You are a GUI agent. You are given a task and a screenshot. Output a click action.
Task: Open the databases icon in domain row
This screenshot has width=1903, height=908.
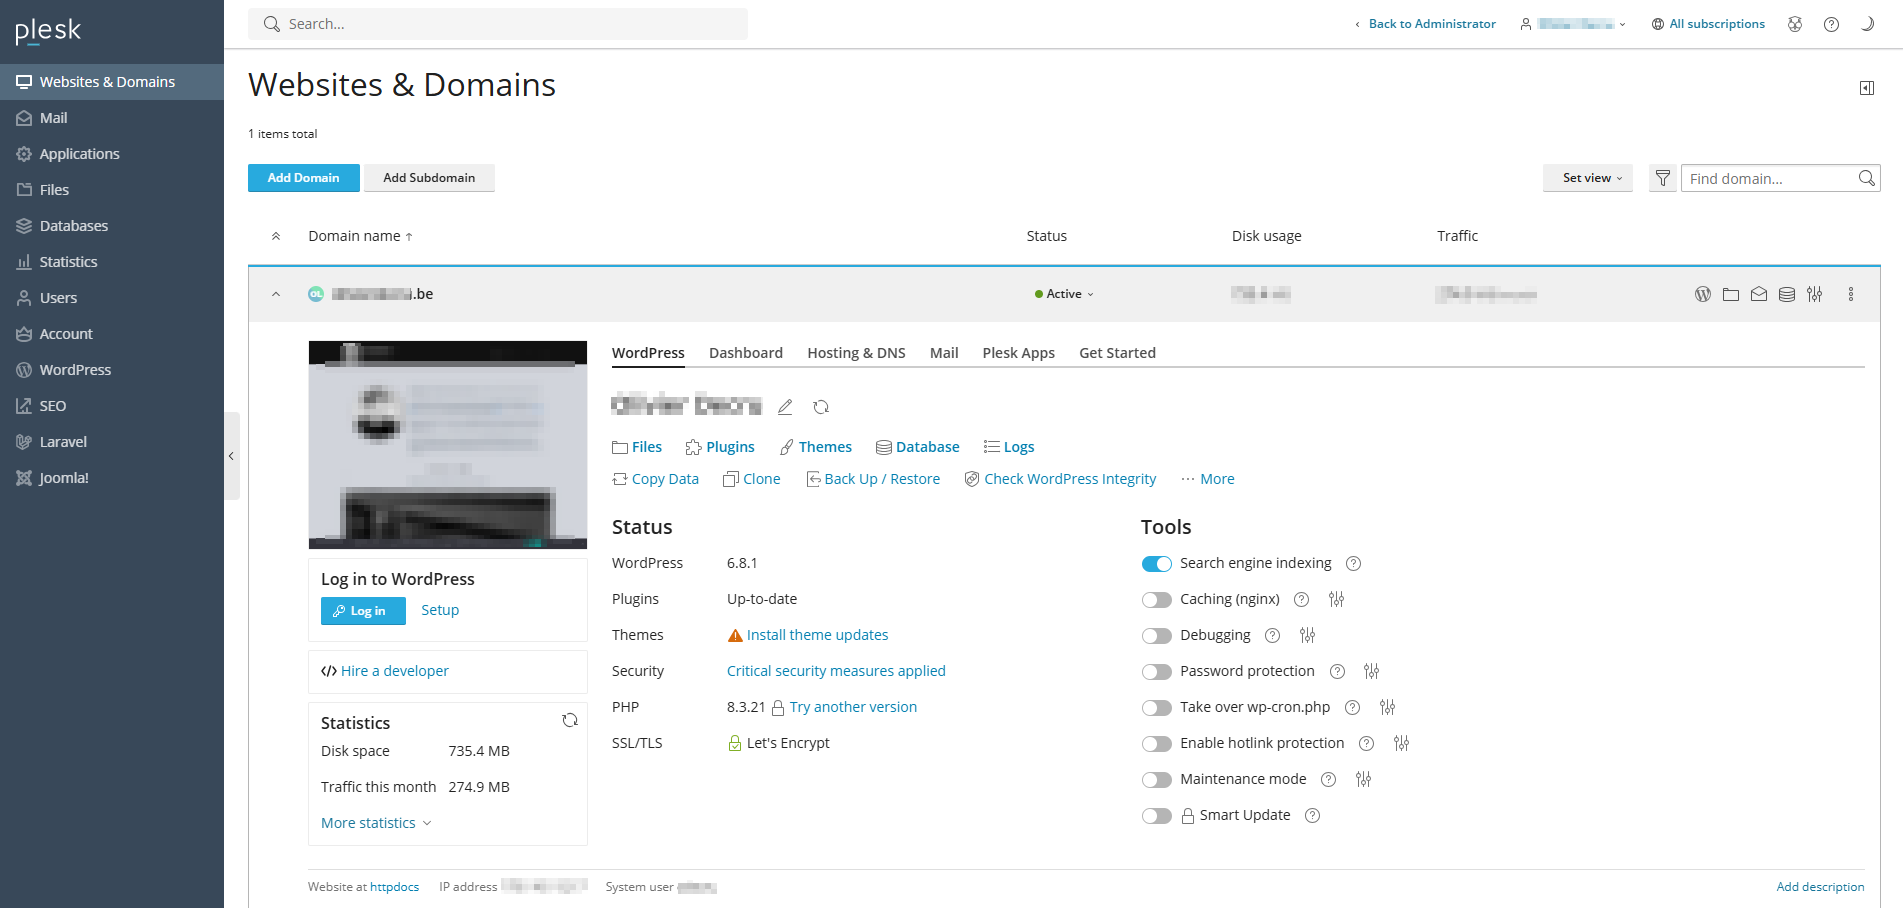[1787, 294]
